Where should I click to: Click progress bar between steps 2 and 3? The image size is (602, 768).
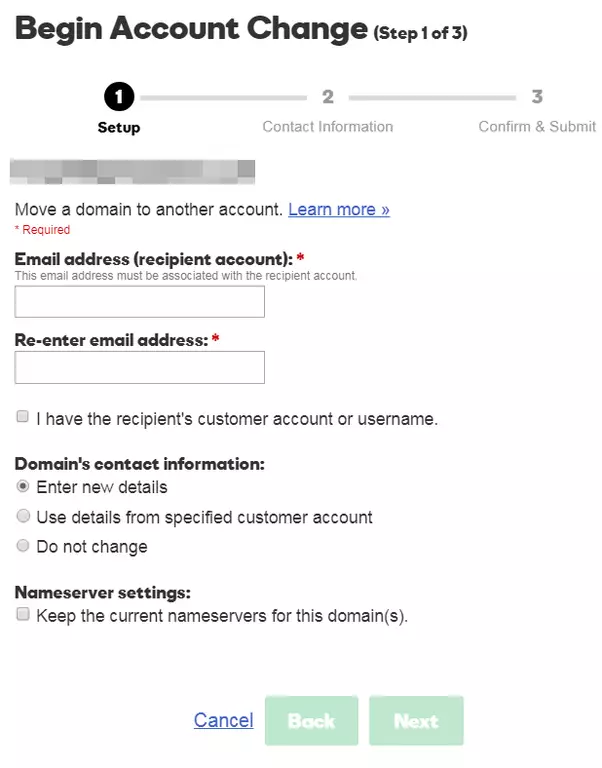coord(432,98)
